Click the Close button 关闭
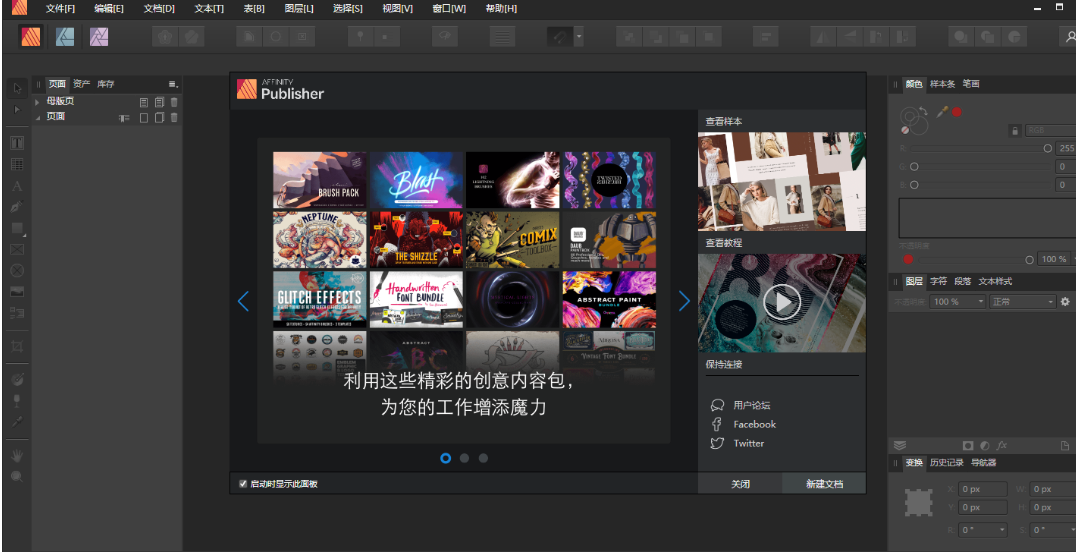1076x552 pixels. tap(740, 483)
